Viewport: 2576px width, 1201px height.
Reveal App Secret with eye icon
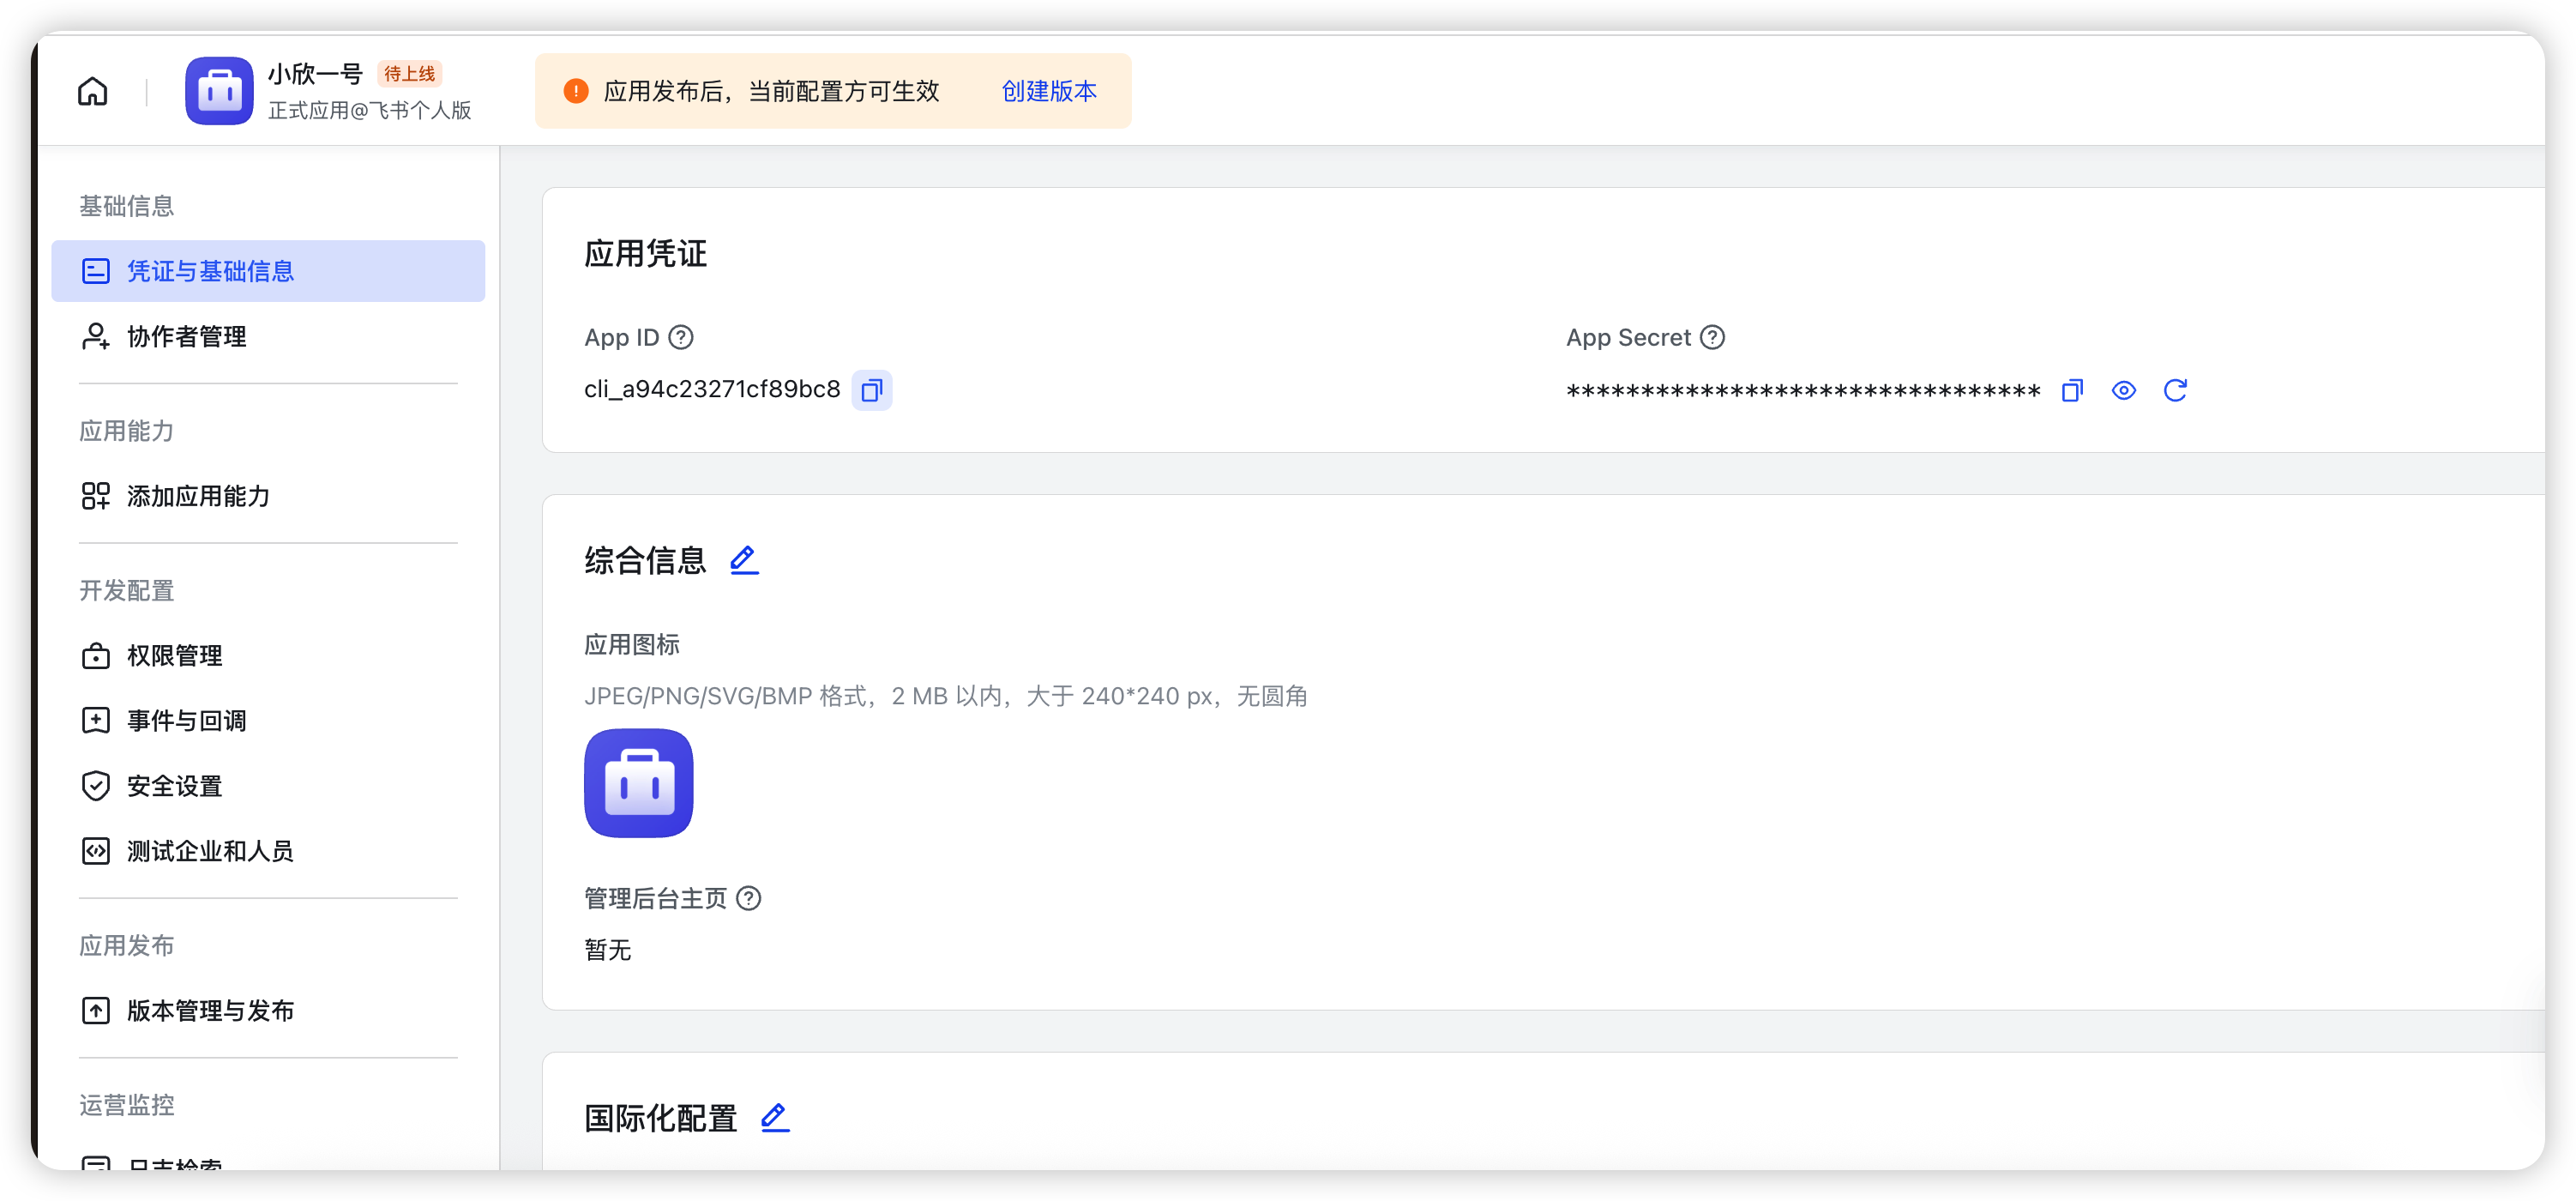point(2123,390)
